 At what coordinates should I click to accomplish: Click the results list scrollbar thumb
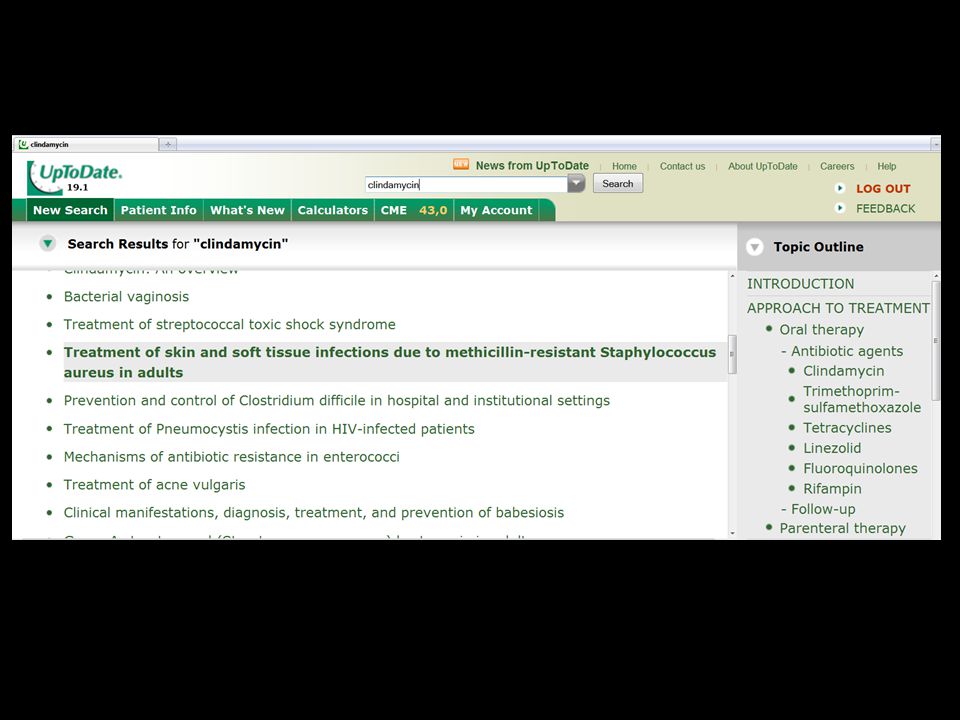[732, 354]
